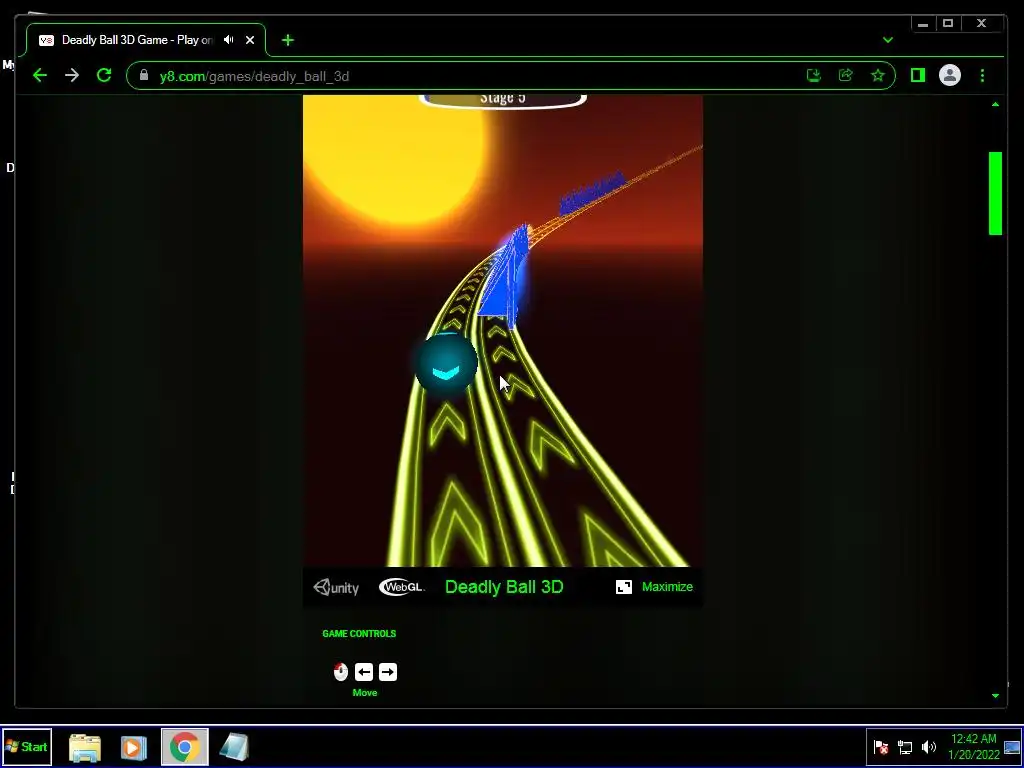This screenshot has height=768, width=1024.
Task: Click the Stage 5 indicator in game
Action: coord(503,99)
